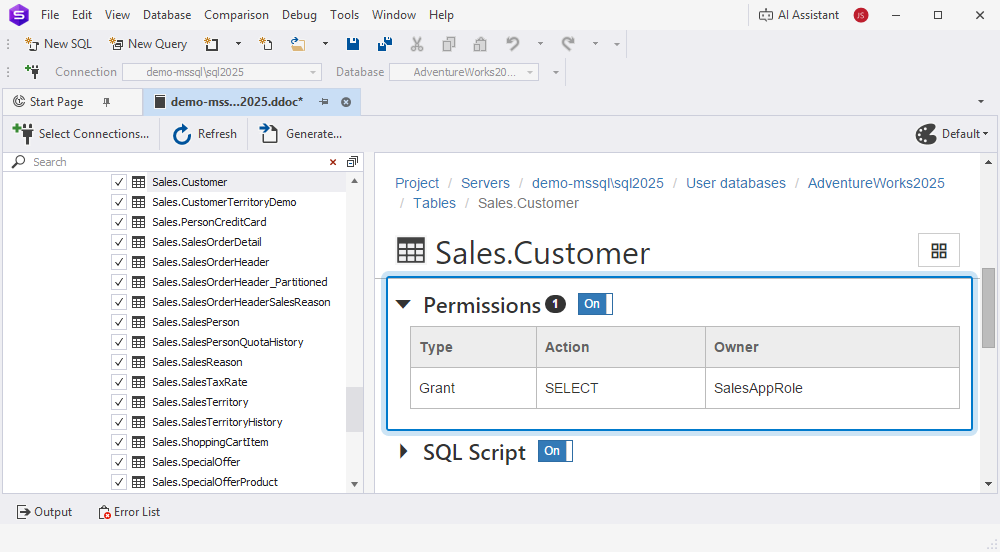Uncheck the Sales.PersonCreditCard checkbox

point(119,222)
